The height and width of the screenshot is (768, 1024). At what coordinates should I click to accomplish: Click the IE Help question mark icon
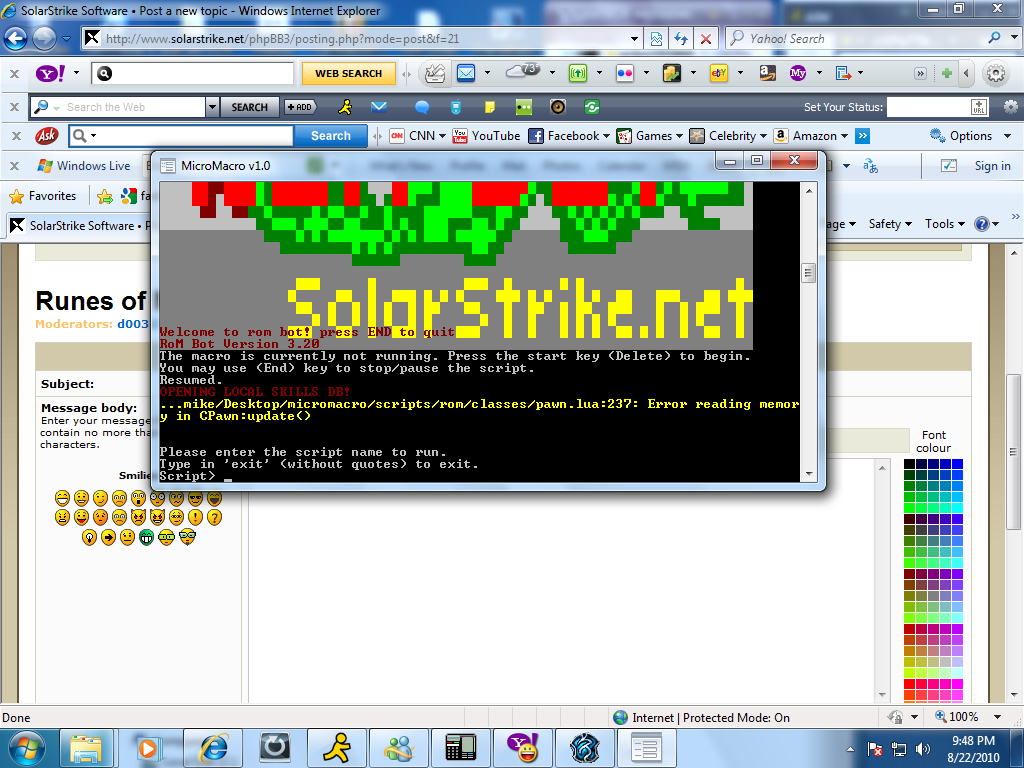tap(982, 224)
